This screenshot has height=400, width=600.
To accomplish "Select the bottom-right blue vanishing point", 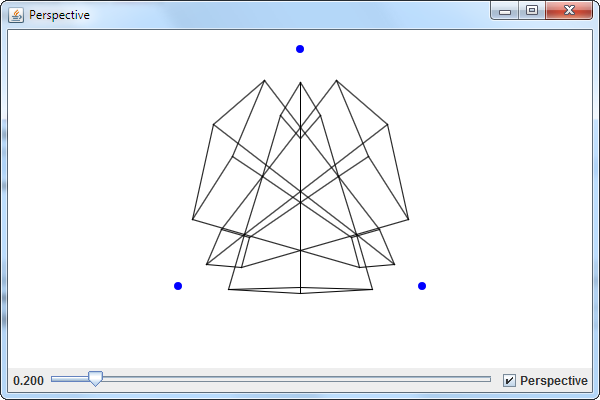I will coord(422,286).
